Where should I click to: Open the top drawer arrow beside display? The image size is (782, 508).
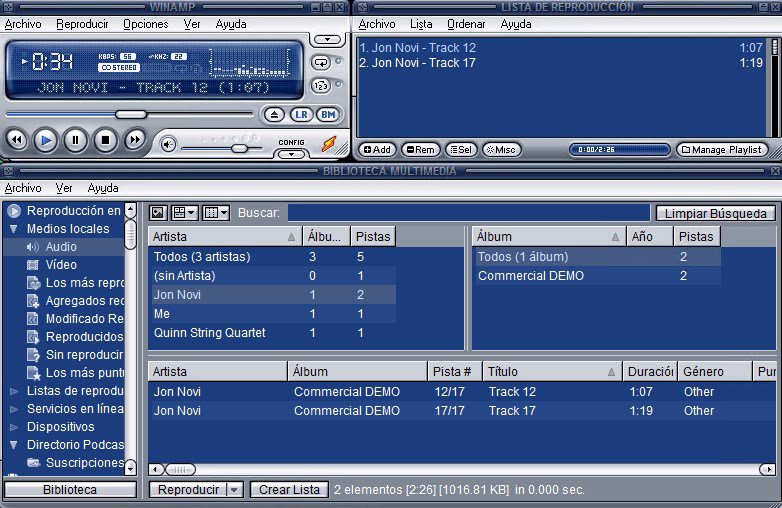click(327, 39)
